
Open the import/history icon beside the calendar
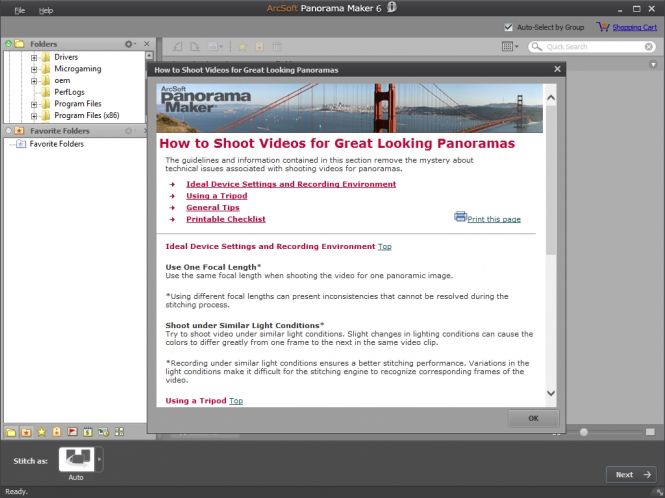(x=103, y=432)
